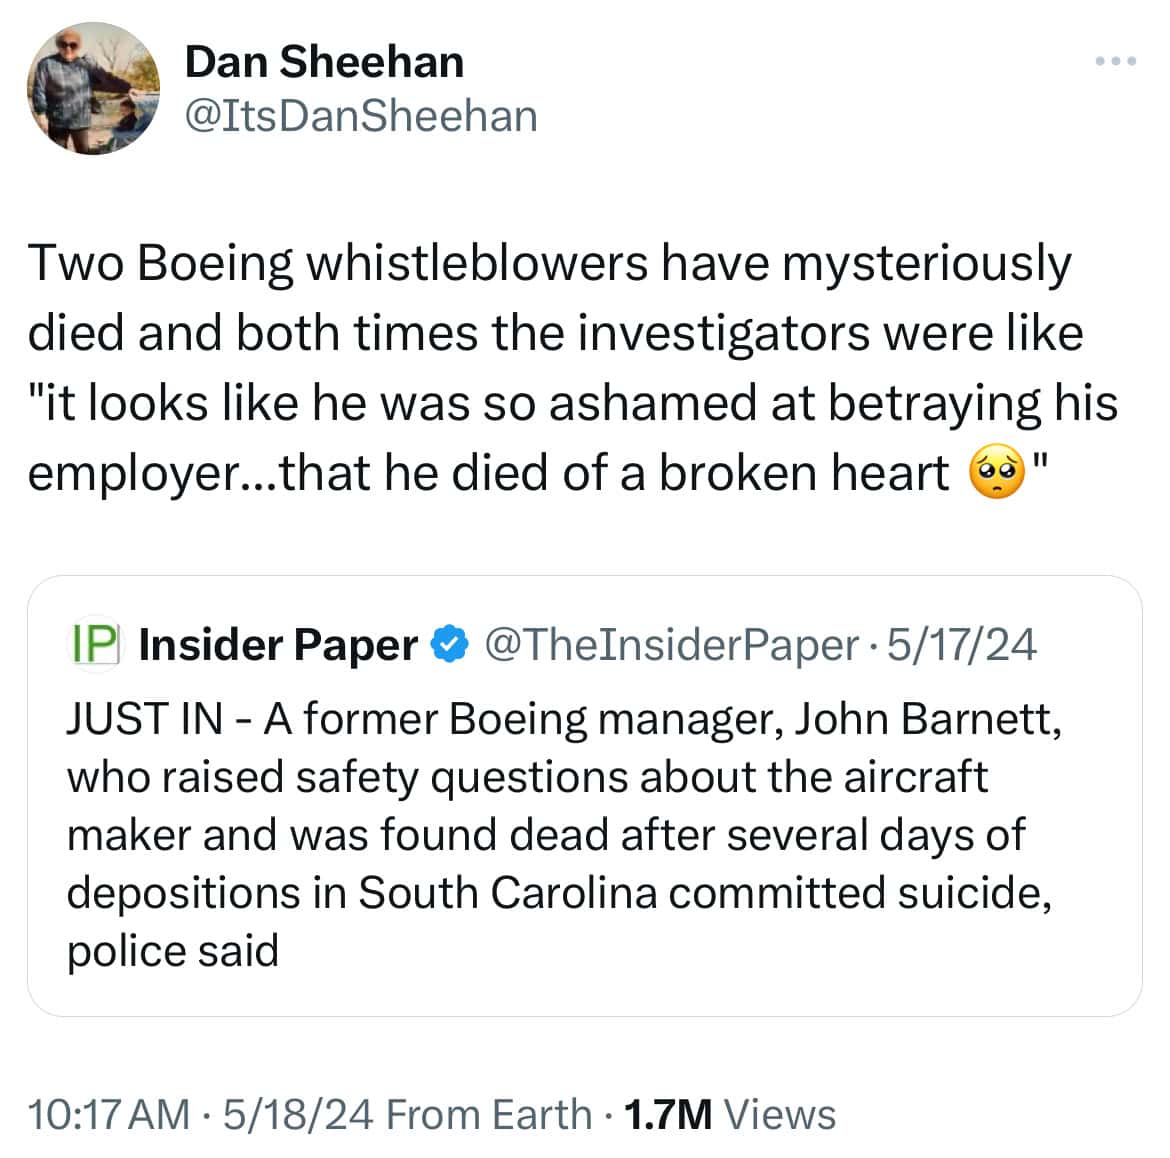Click "South Carolina" in the quoted tweet
Image resolution: width=1170 pixels, height=1158 pixels.
(x=507, y=893)
